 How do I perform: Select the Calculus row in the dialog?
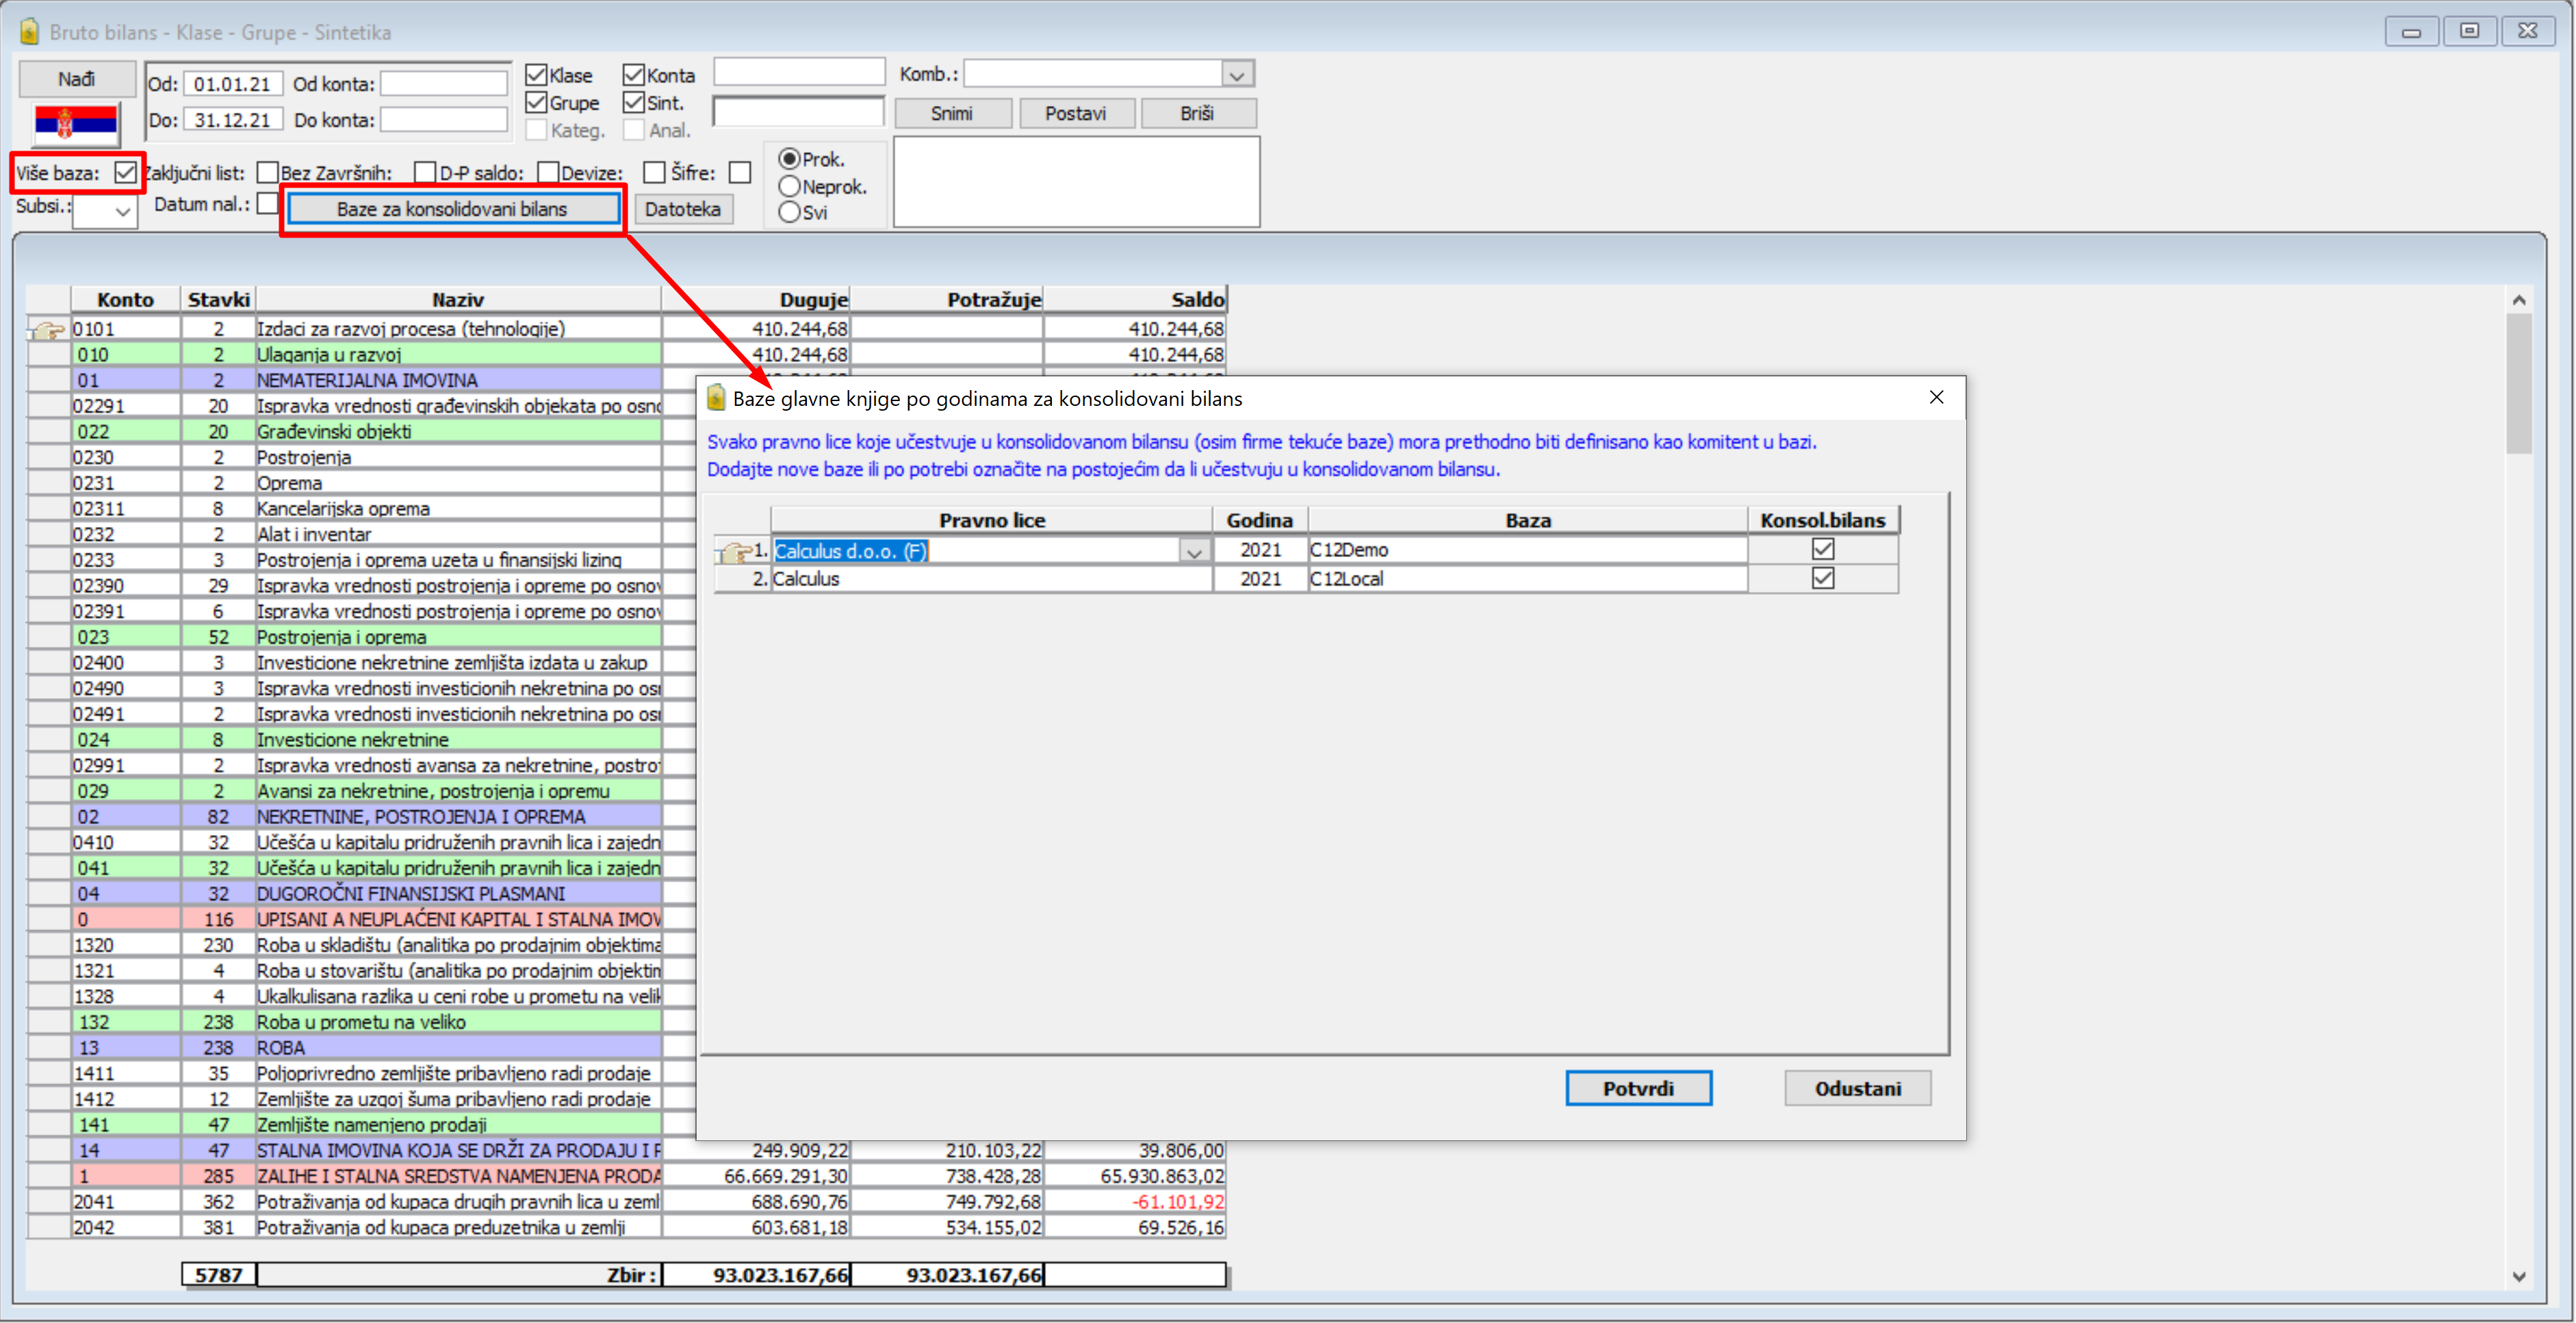click(x=1306, y=579)
